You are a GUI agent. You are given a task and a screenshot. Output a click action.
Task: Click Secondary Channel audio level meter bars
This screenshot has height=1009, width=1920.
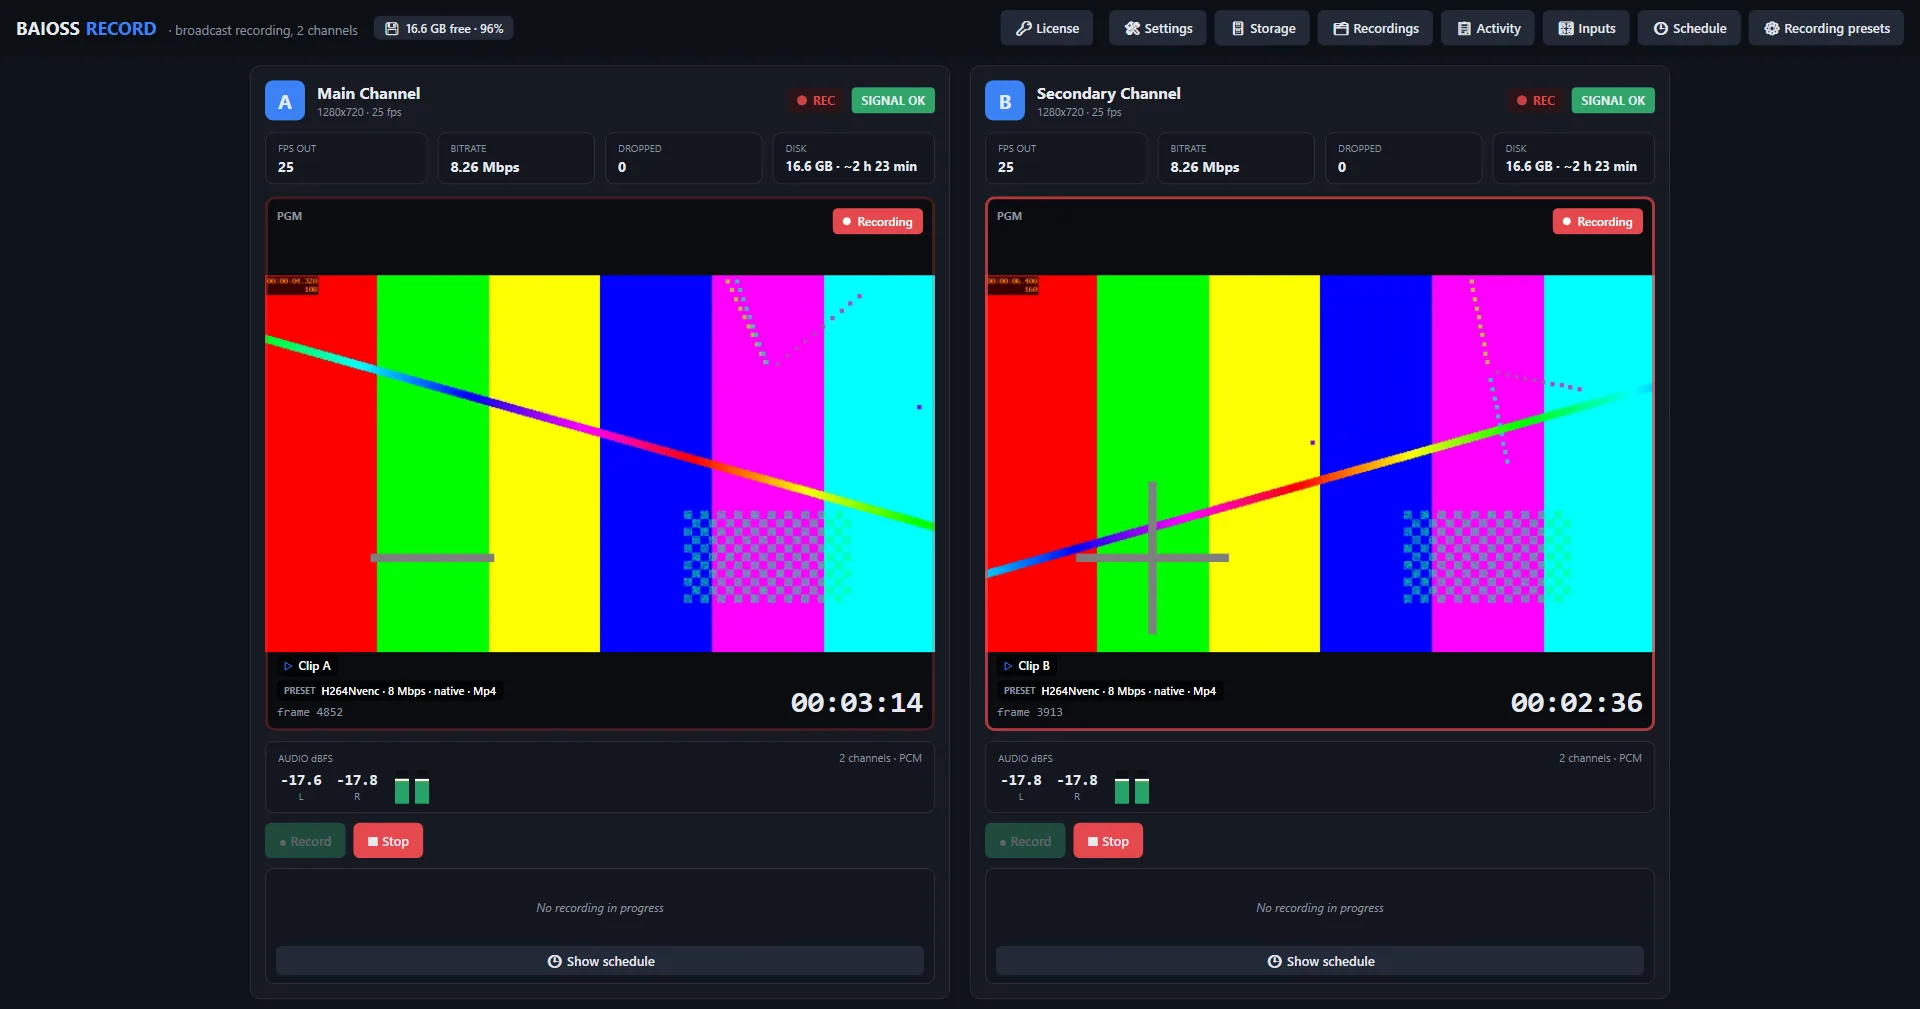(1132, 791)
